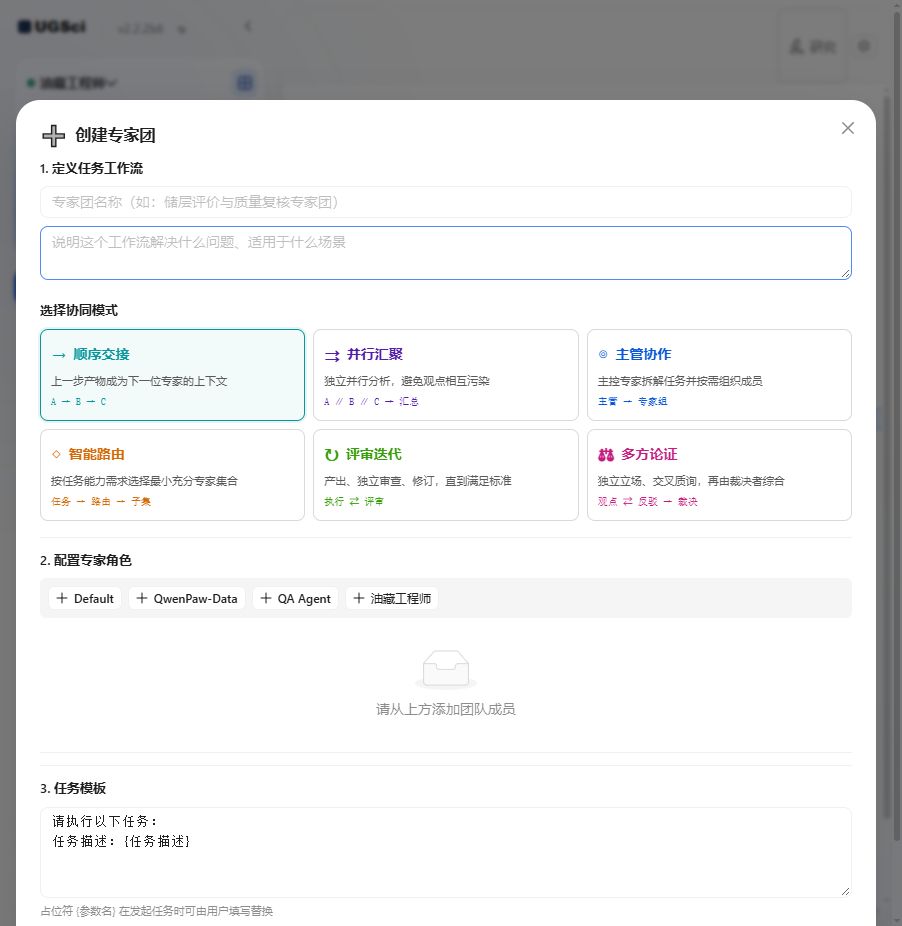Image resolution: width=902 pixels, height=926 pixels.
Task: Click the plus icon before QwenPaw-Data
Action: point(142,598)
